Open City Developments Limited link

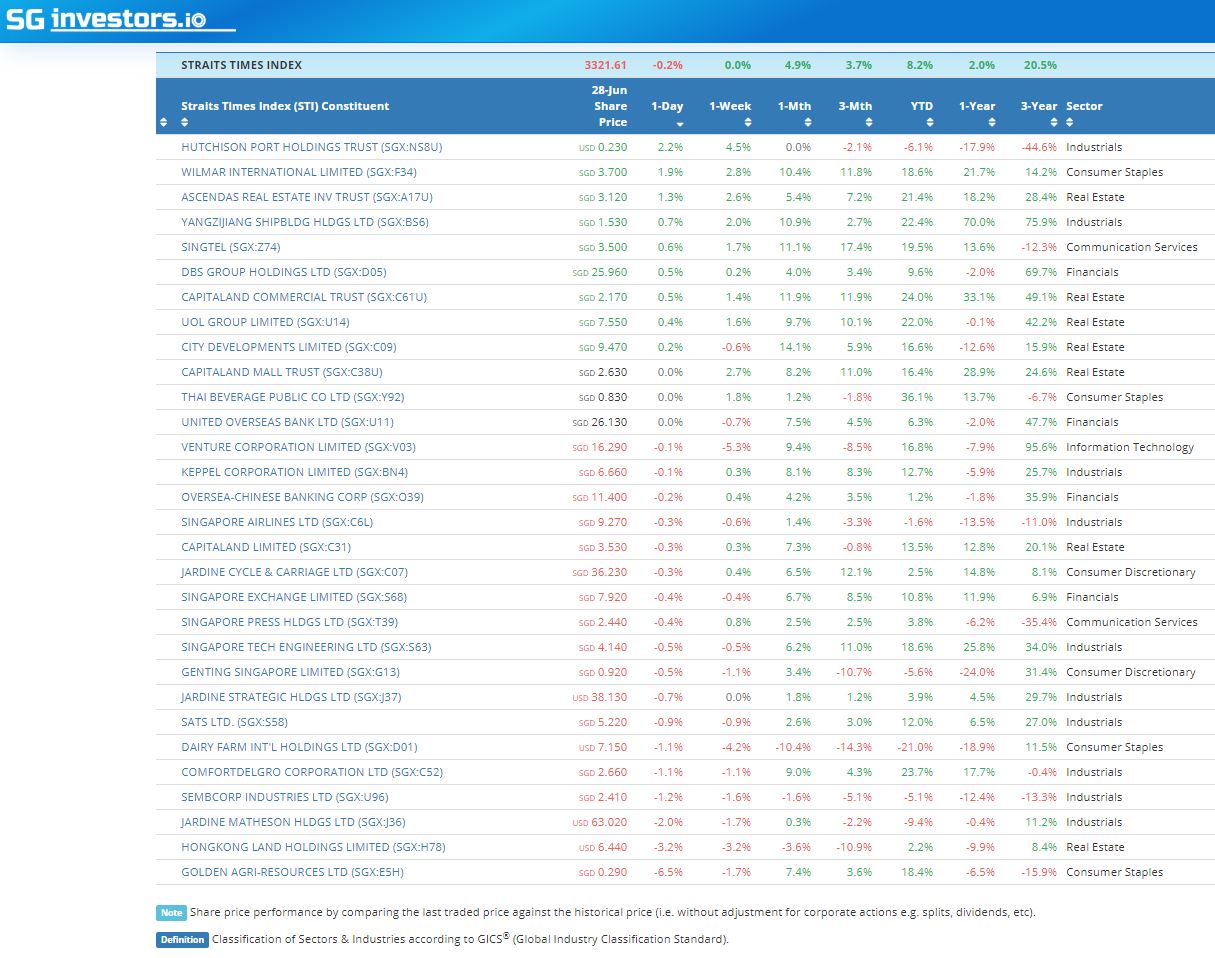click(289, 347)
